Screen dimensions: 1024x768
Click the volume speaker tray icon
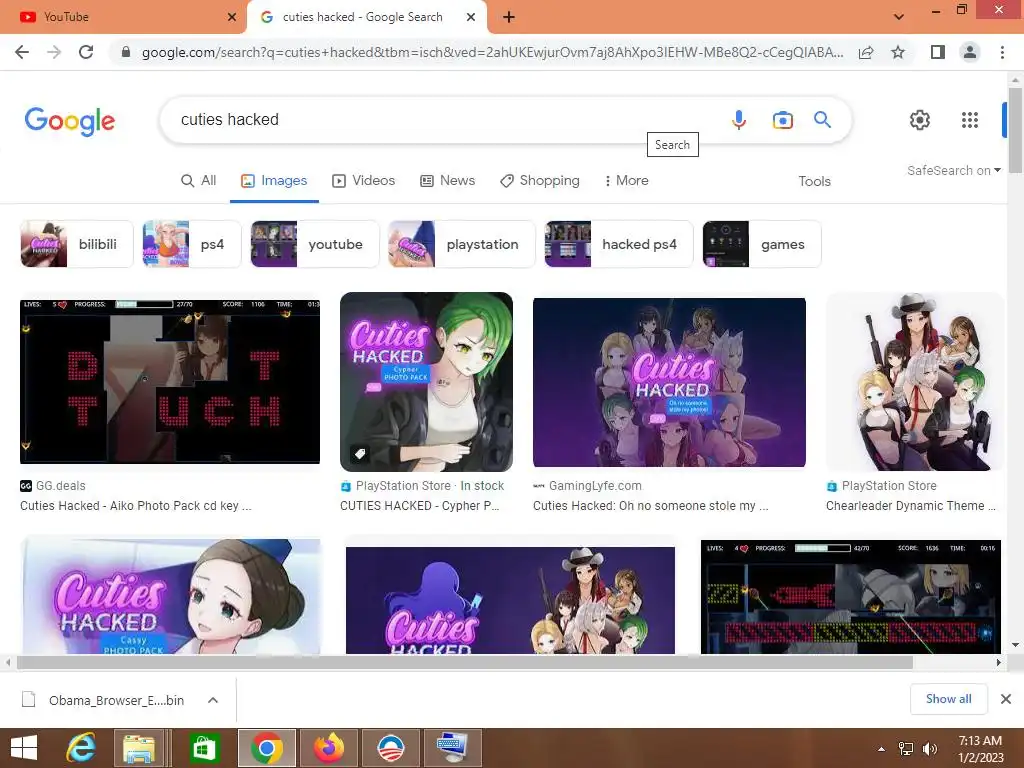(930, 749)
